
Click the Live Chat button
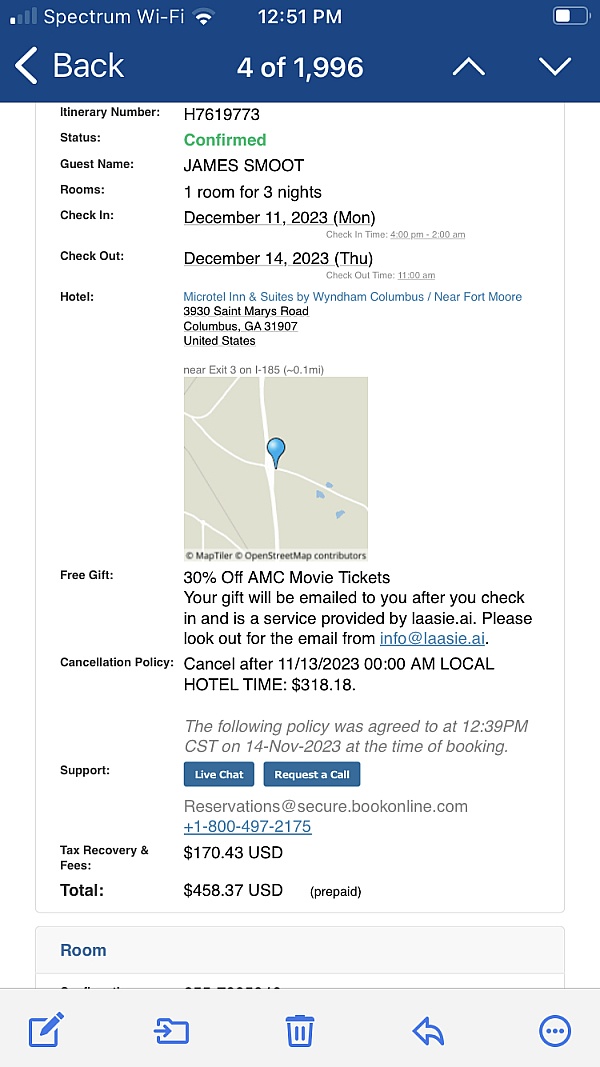click(x=219, y=774)
